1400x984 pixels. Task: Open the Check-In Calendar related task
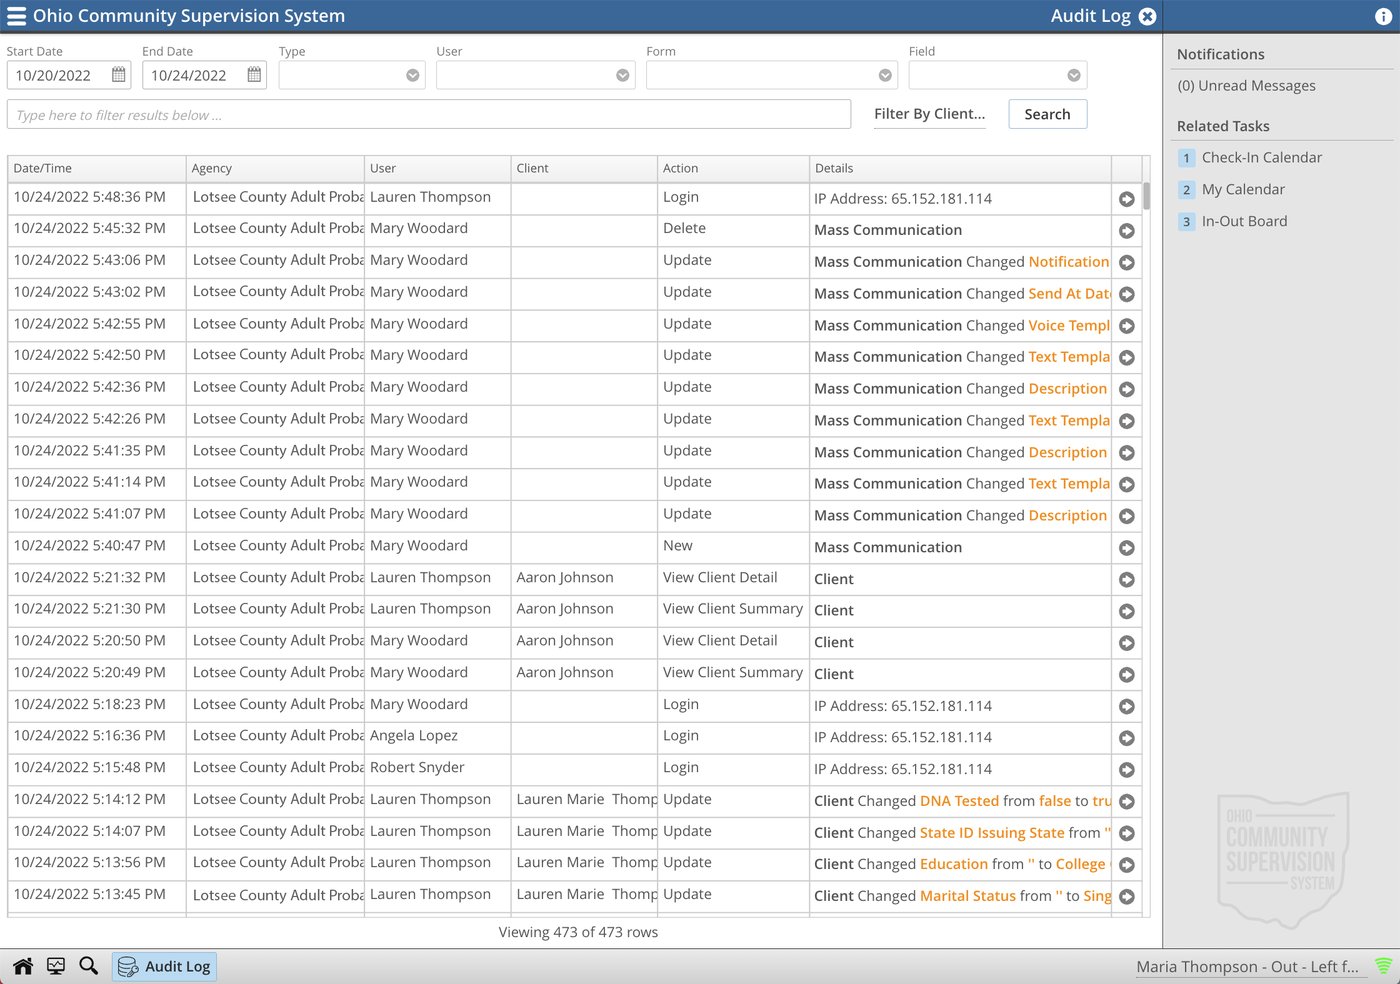tap(1262, 157)
